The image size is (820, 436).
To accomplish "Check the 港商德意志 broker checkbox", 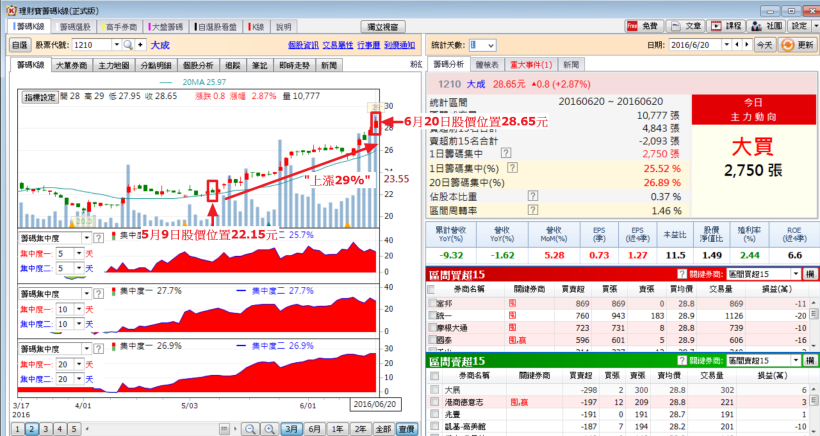I will [x=434, y=402].
